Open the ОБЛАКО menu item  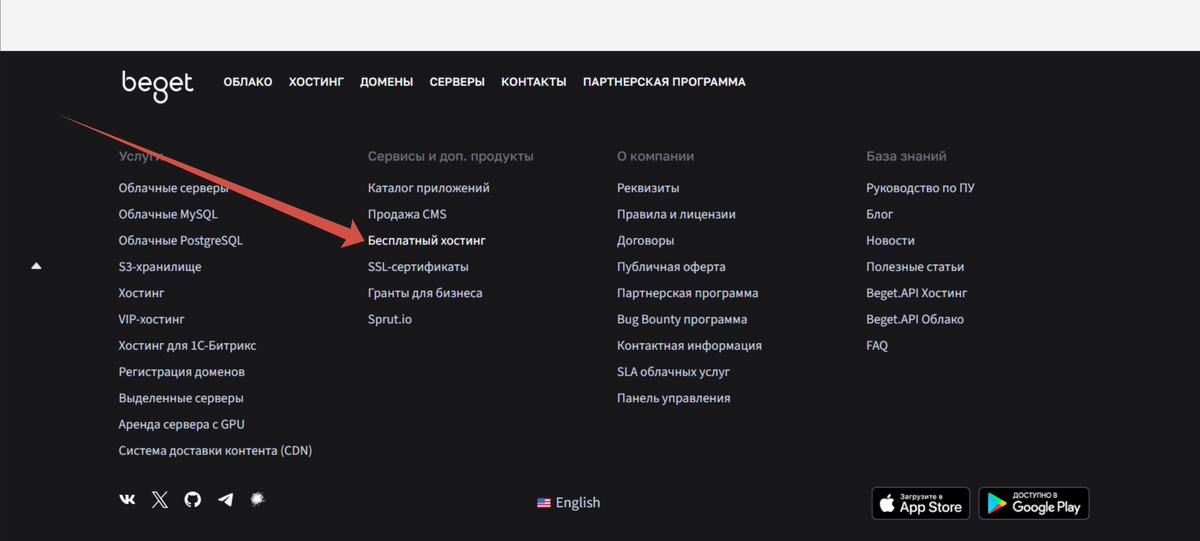click(248, 82)
